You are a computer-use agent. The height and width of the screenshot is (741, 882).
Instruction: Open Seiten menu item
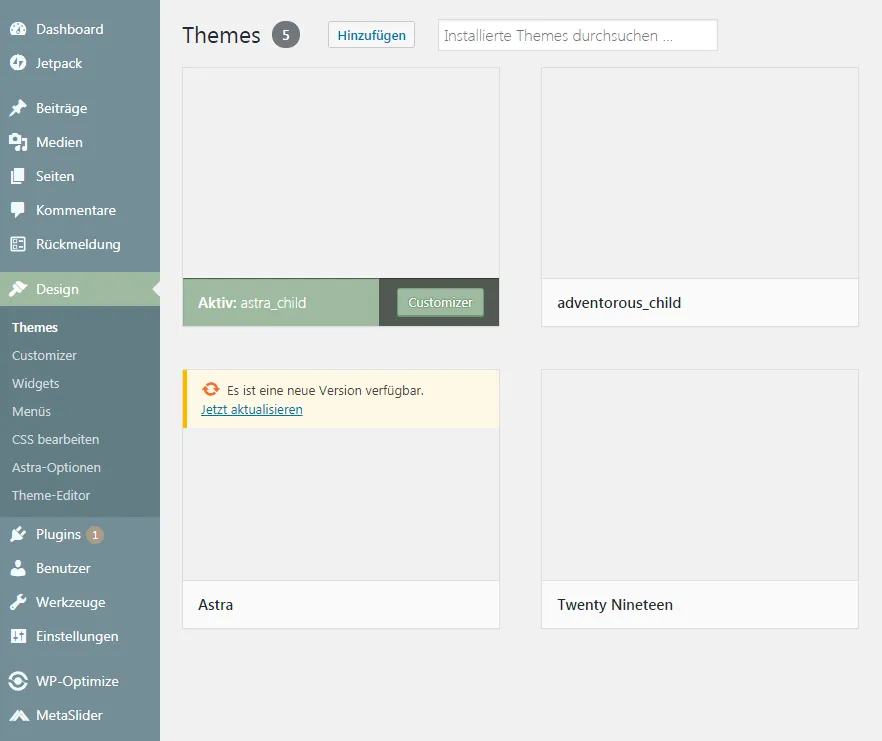pyautogui.click(x=80, y=176)
